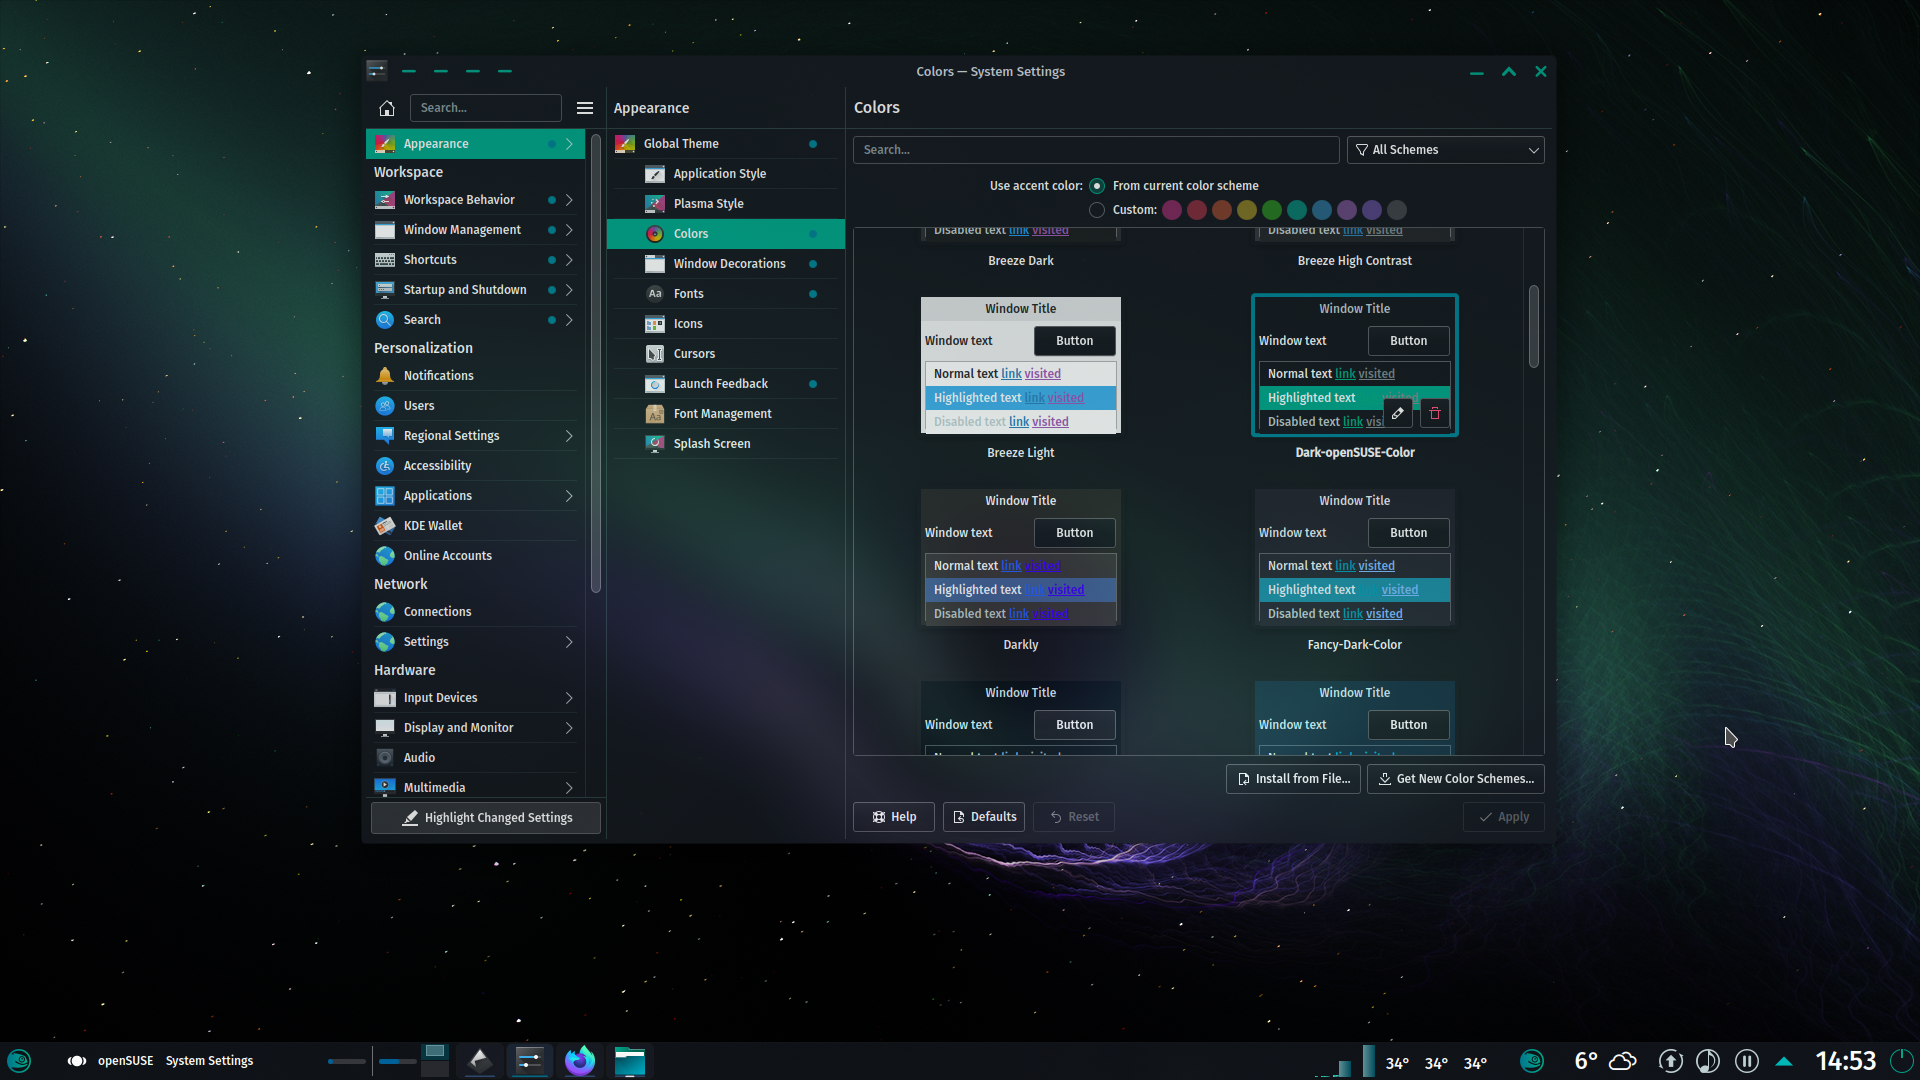
Task: Click the color scheme search field
Action: pyautogui.click(x=1096, y=150)
